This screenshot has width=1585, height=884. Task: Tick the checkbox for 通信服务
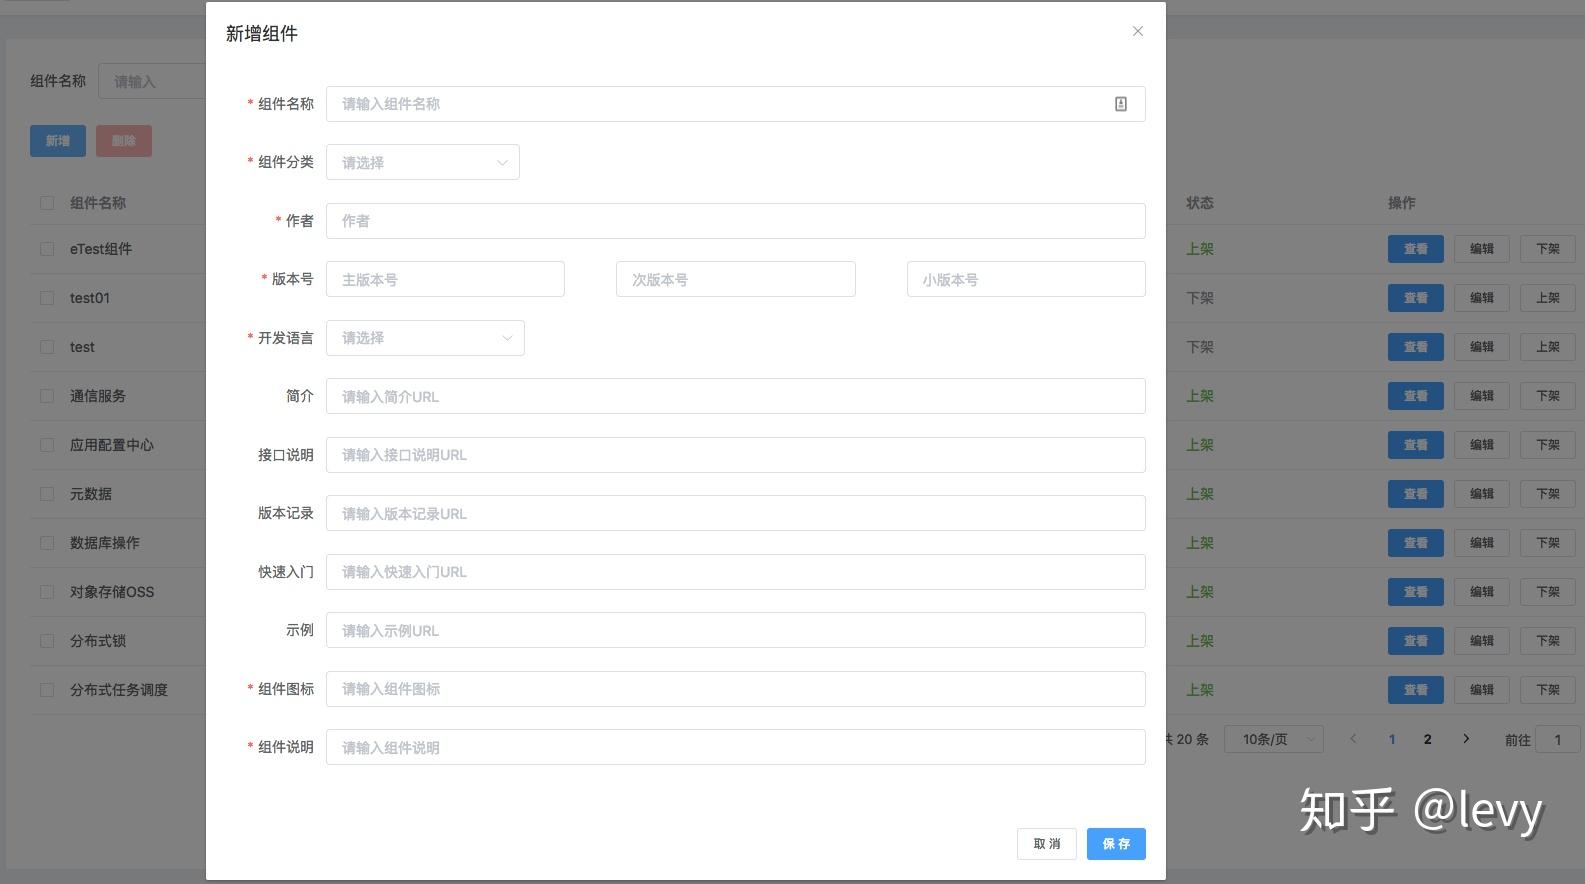(x=47, y=396)
